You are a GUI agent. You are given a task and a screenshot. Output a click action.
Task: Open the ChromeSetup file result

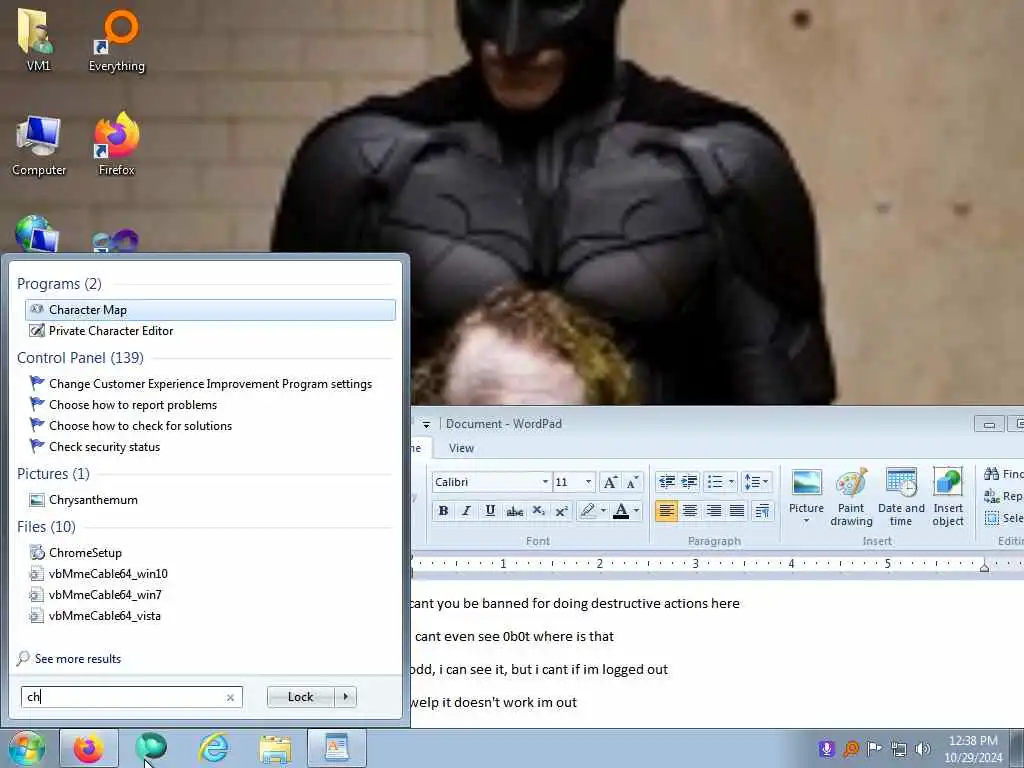tap(210, 552)
